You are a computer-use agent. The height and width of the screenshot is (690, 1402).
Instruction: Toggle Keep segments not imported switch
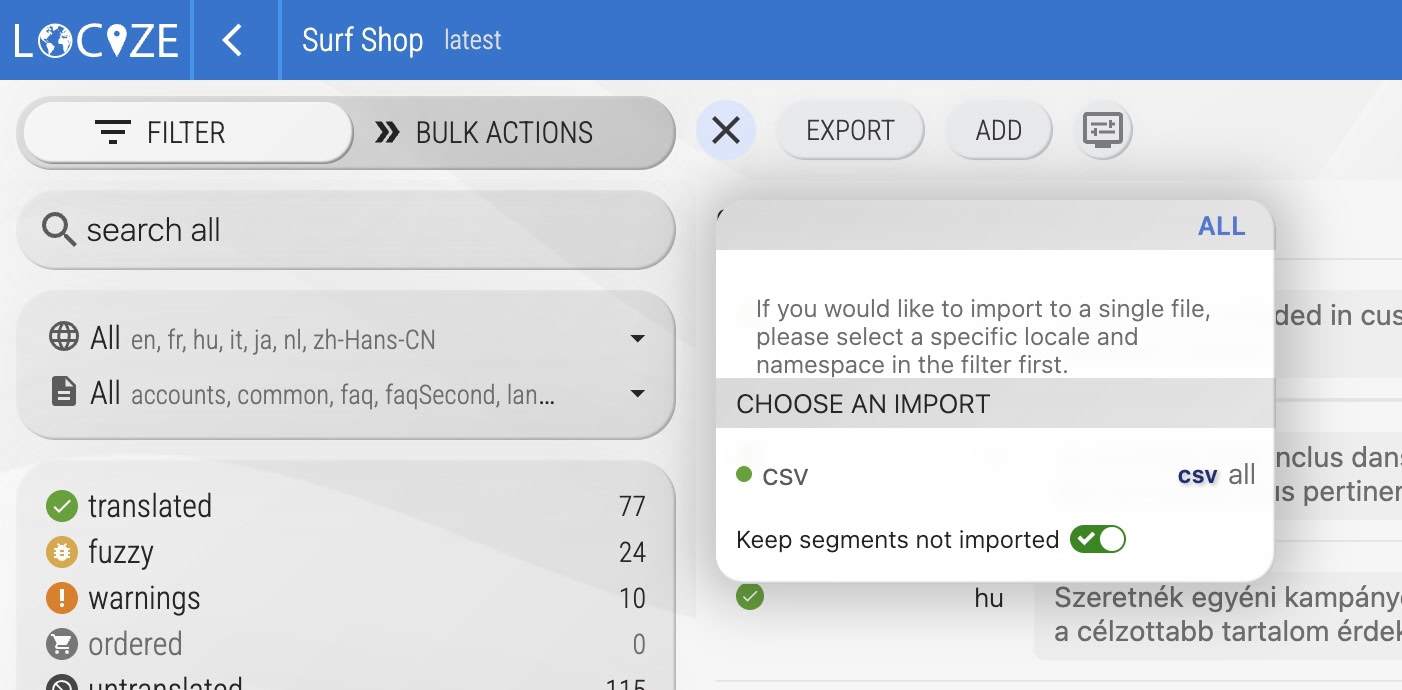1097,540
